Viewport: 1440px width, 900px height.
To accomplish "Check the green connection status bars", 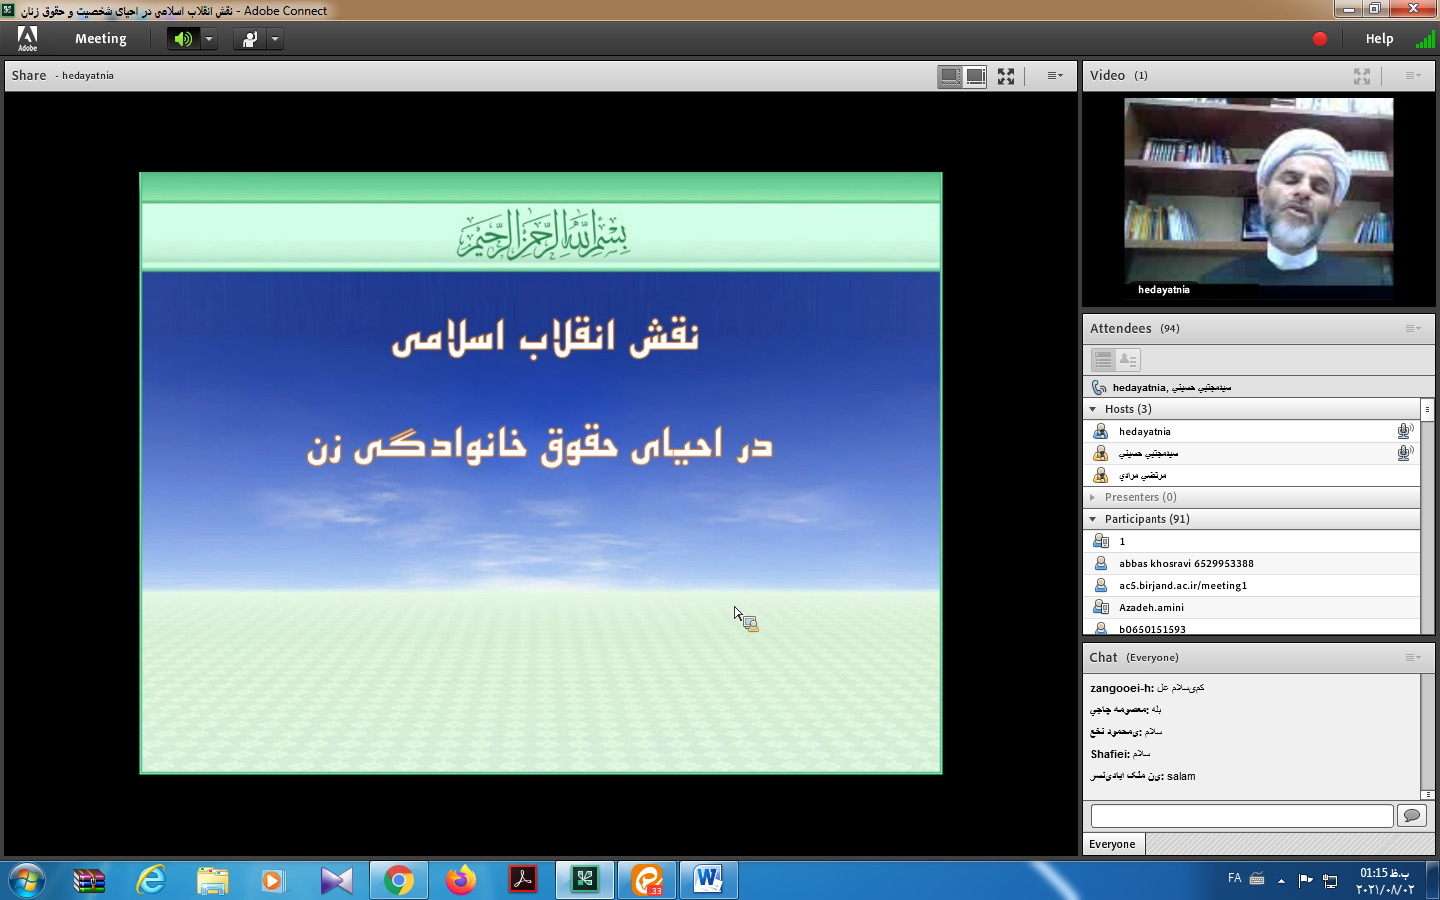I will [1425, 39].
